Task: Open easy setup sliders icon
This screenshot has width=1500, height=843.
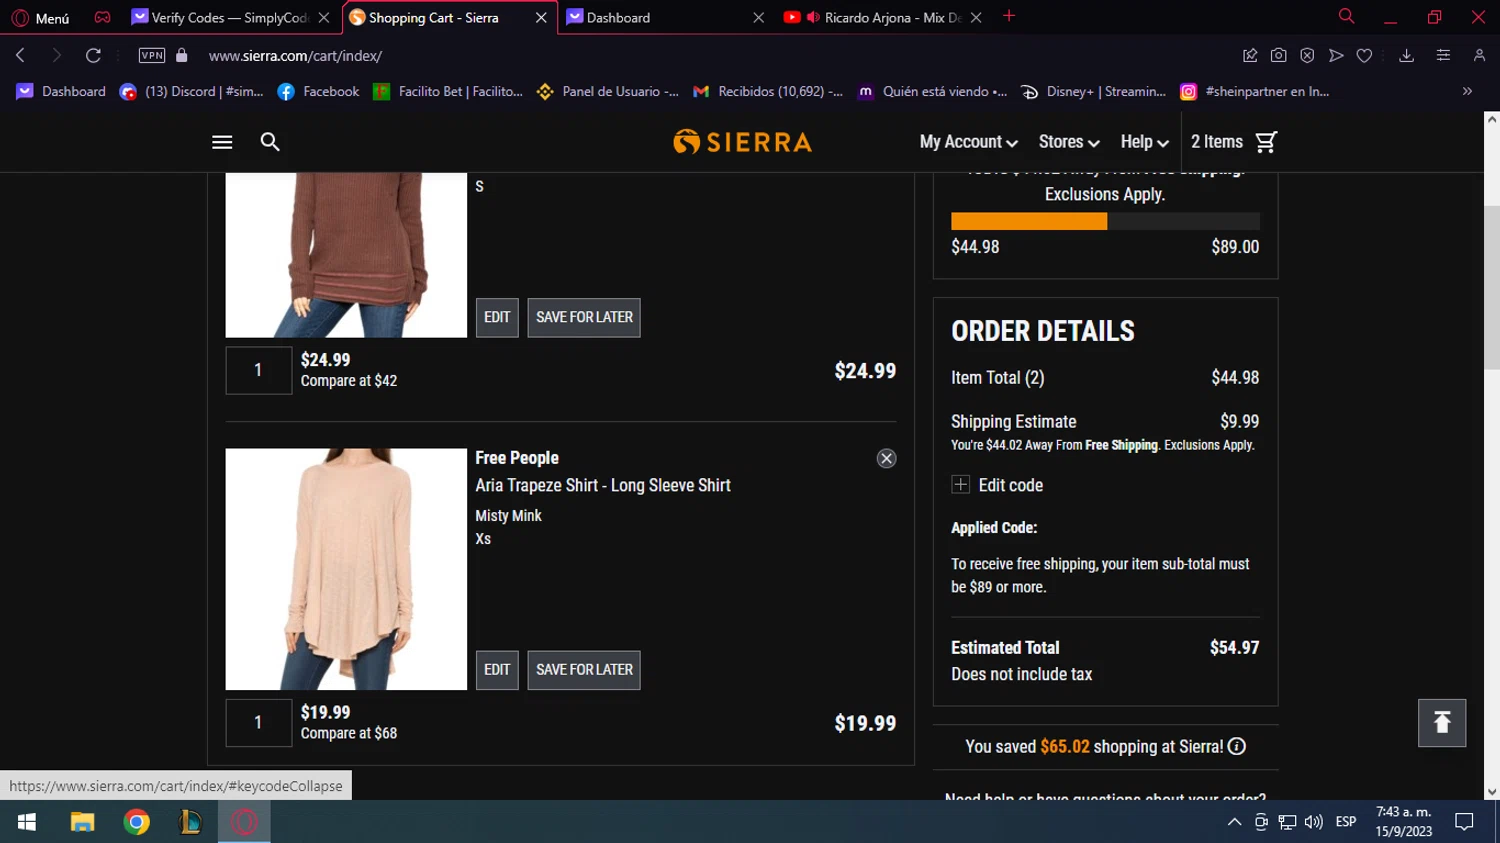Action: point(1443,56)
